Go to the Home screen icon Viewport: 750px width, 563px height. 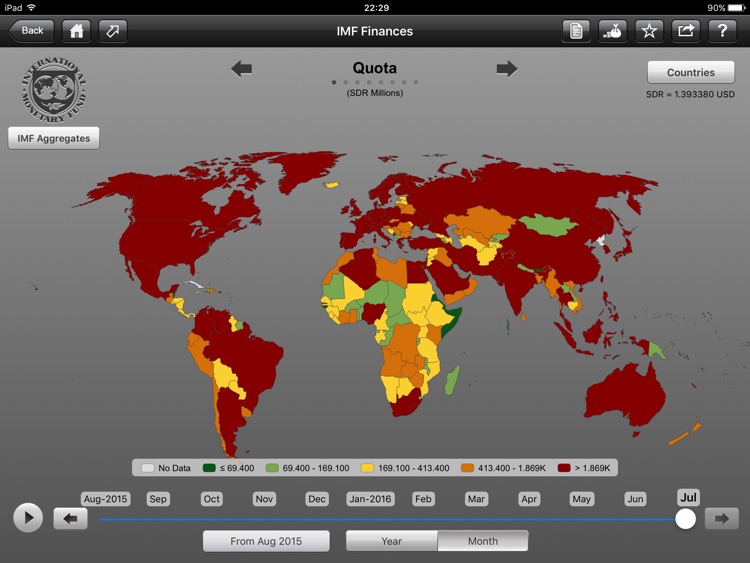(77, 31)
